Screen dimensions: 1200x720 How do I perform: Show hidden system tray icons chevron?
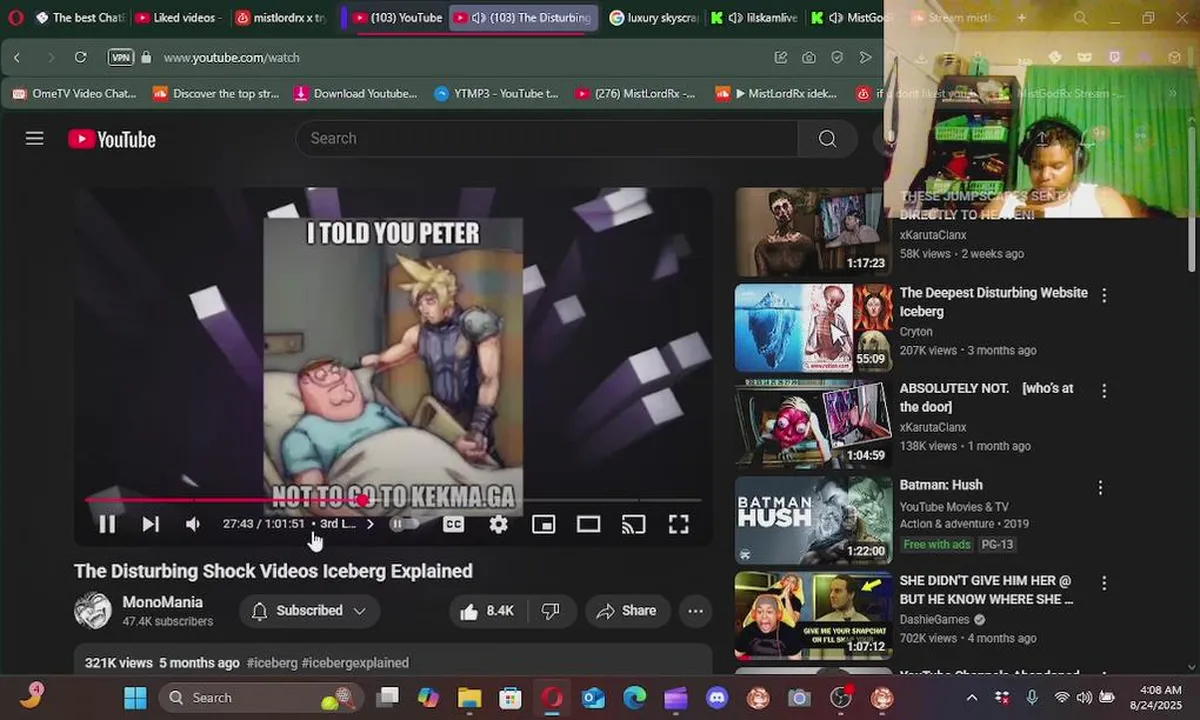pyautogui.click(x=972, y=697)
